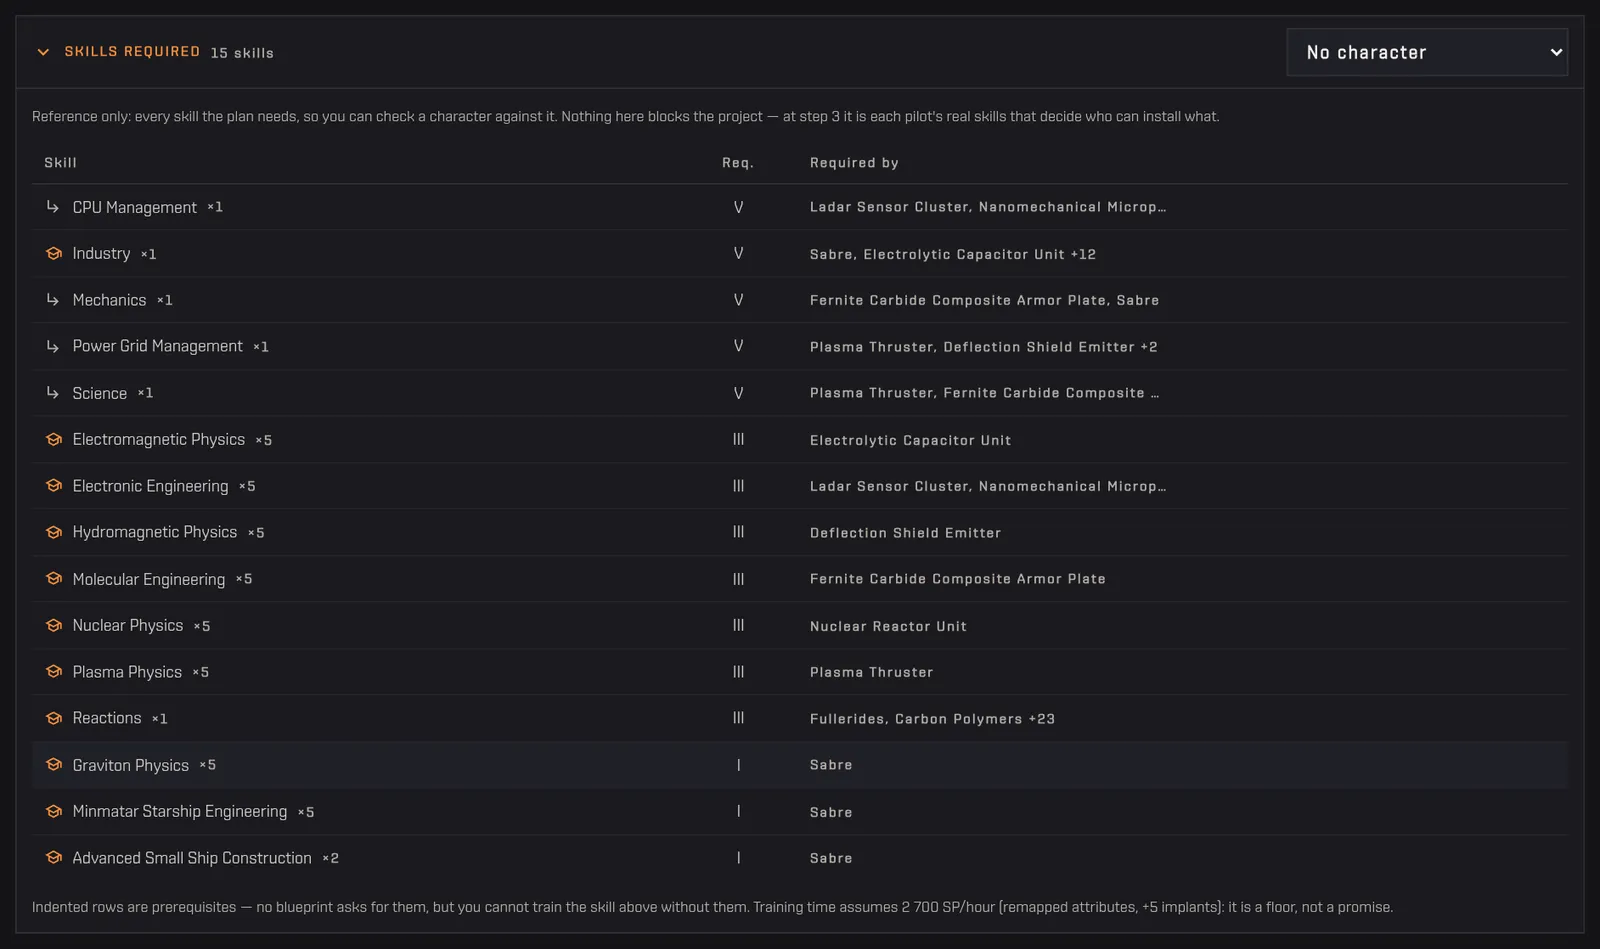Click the '15 skills' count label
This screenshot has height=949, width=1600.
(x=242, y=53)
